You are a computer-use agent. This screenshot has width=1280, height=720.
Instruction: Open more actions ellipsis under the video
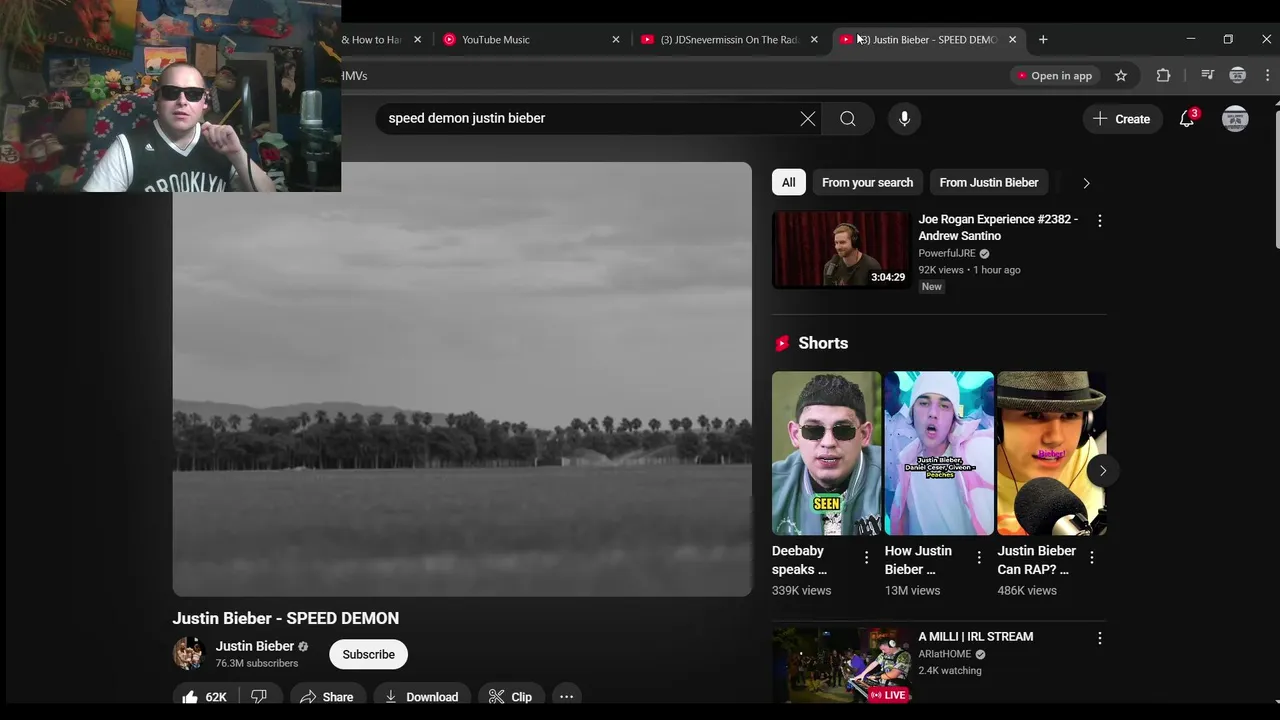566,697
